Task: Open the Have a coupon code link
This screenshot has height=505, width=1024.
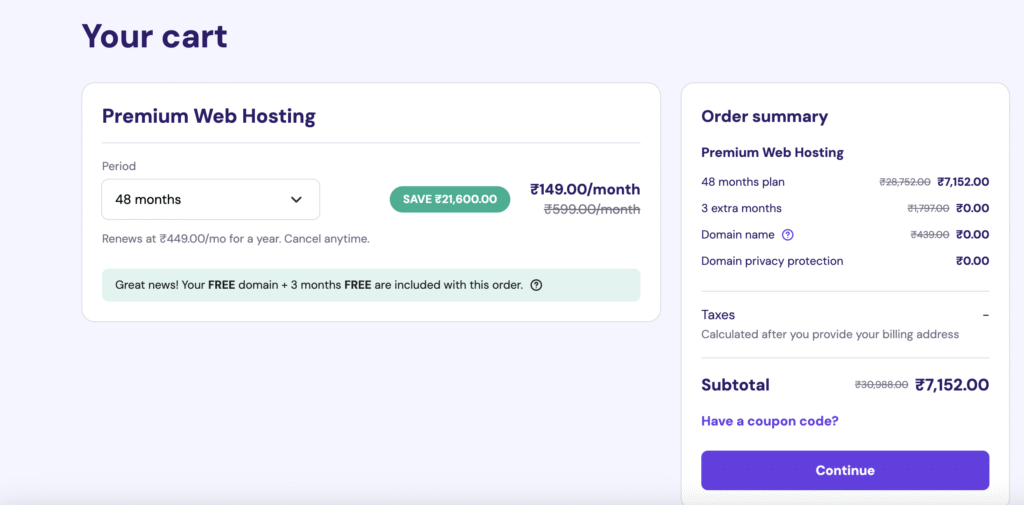Action: pyautogui.click(x=770, y=421)
